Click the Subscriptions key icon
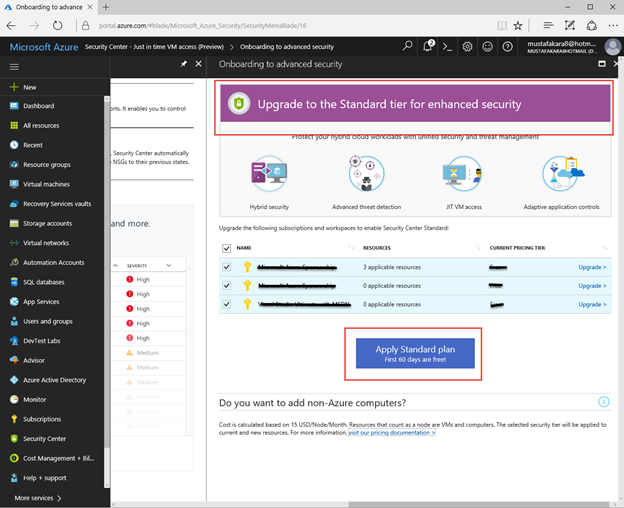 coord(14,419)
